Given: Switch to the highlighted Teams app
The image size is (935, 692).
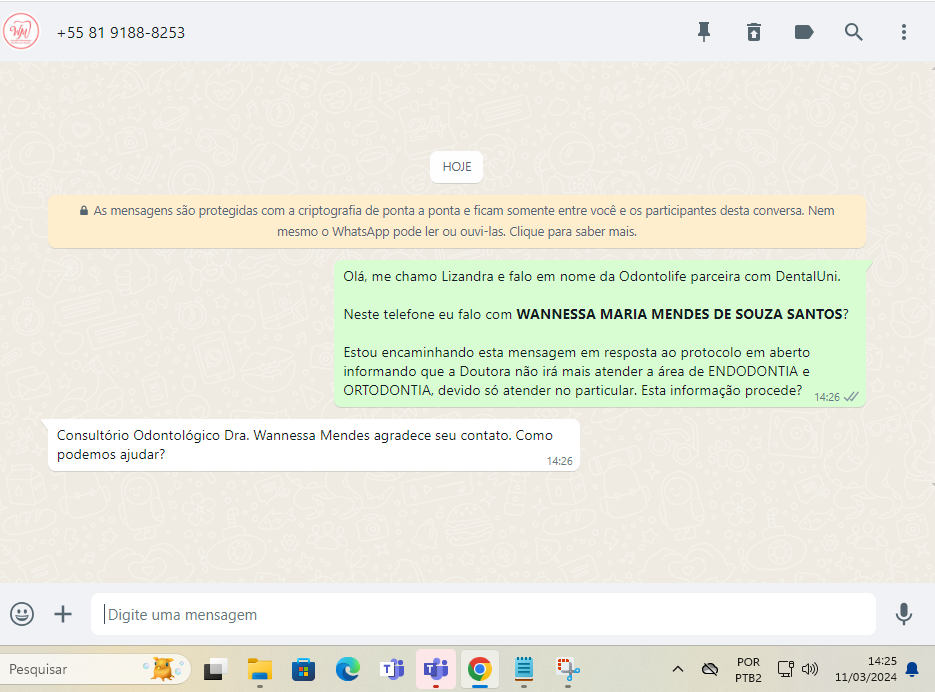Looking at the screenshot, I should pos(436,669).
